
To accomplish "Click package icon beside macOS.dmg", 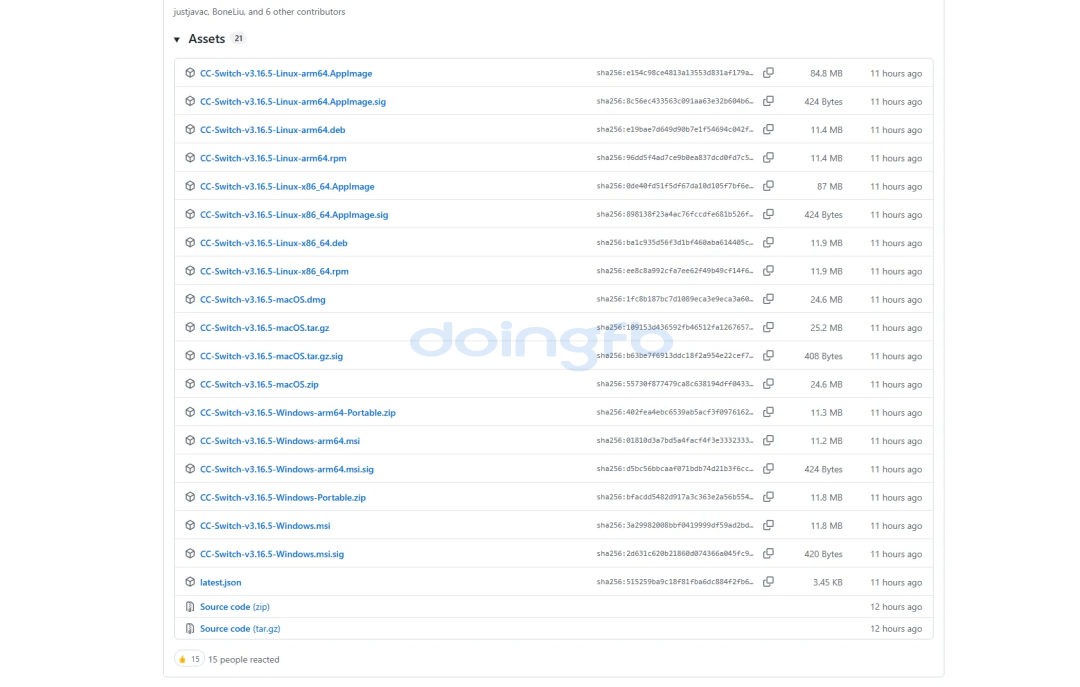I will click(190, 298).
